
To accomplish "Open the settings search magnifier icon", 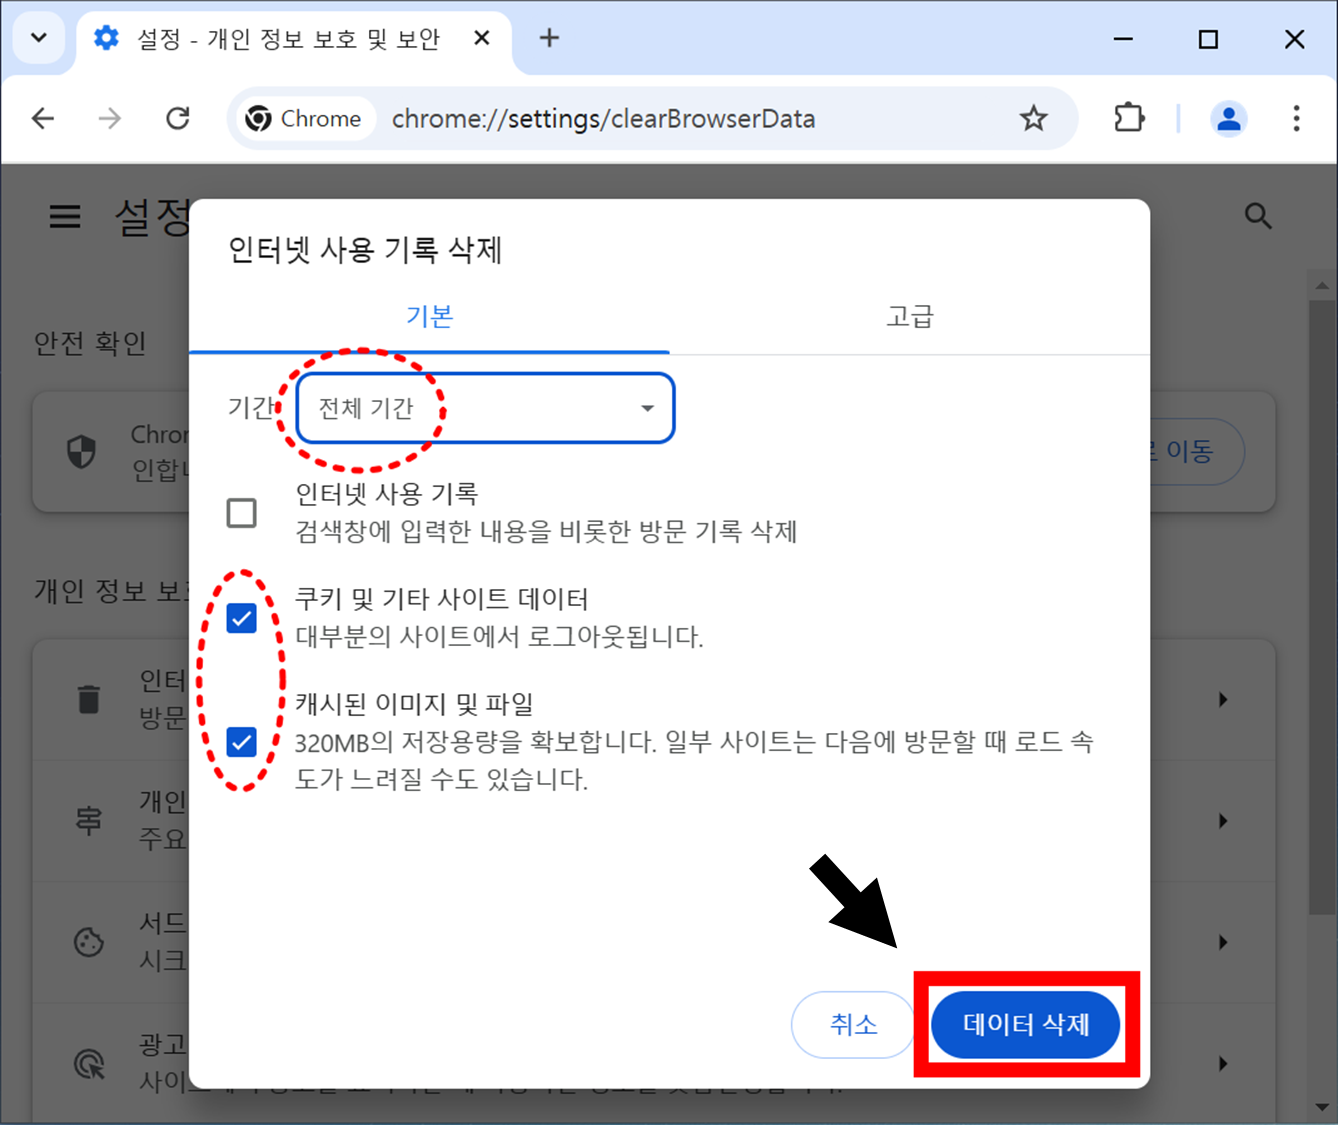I will click(1258, 216).
